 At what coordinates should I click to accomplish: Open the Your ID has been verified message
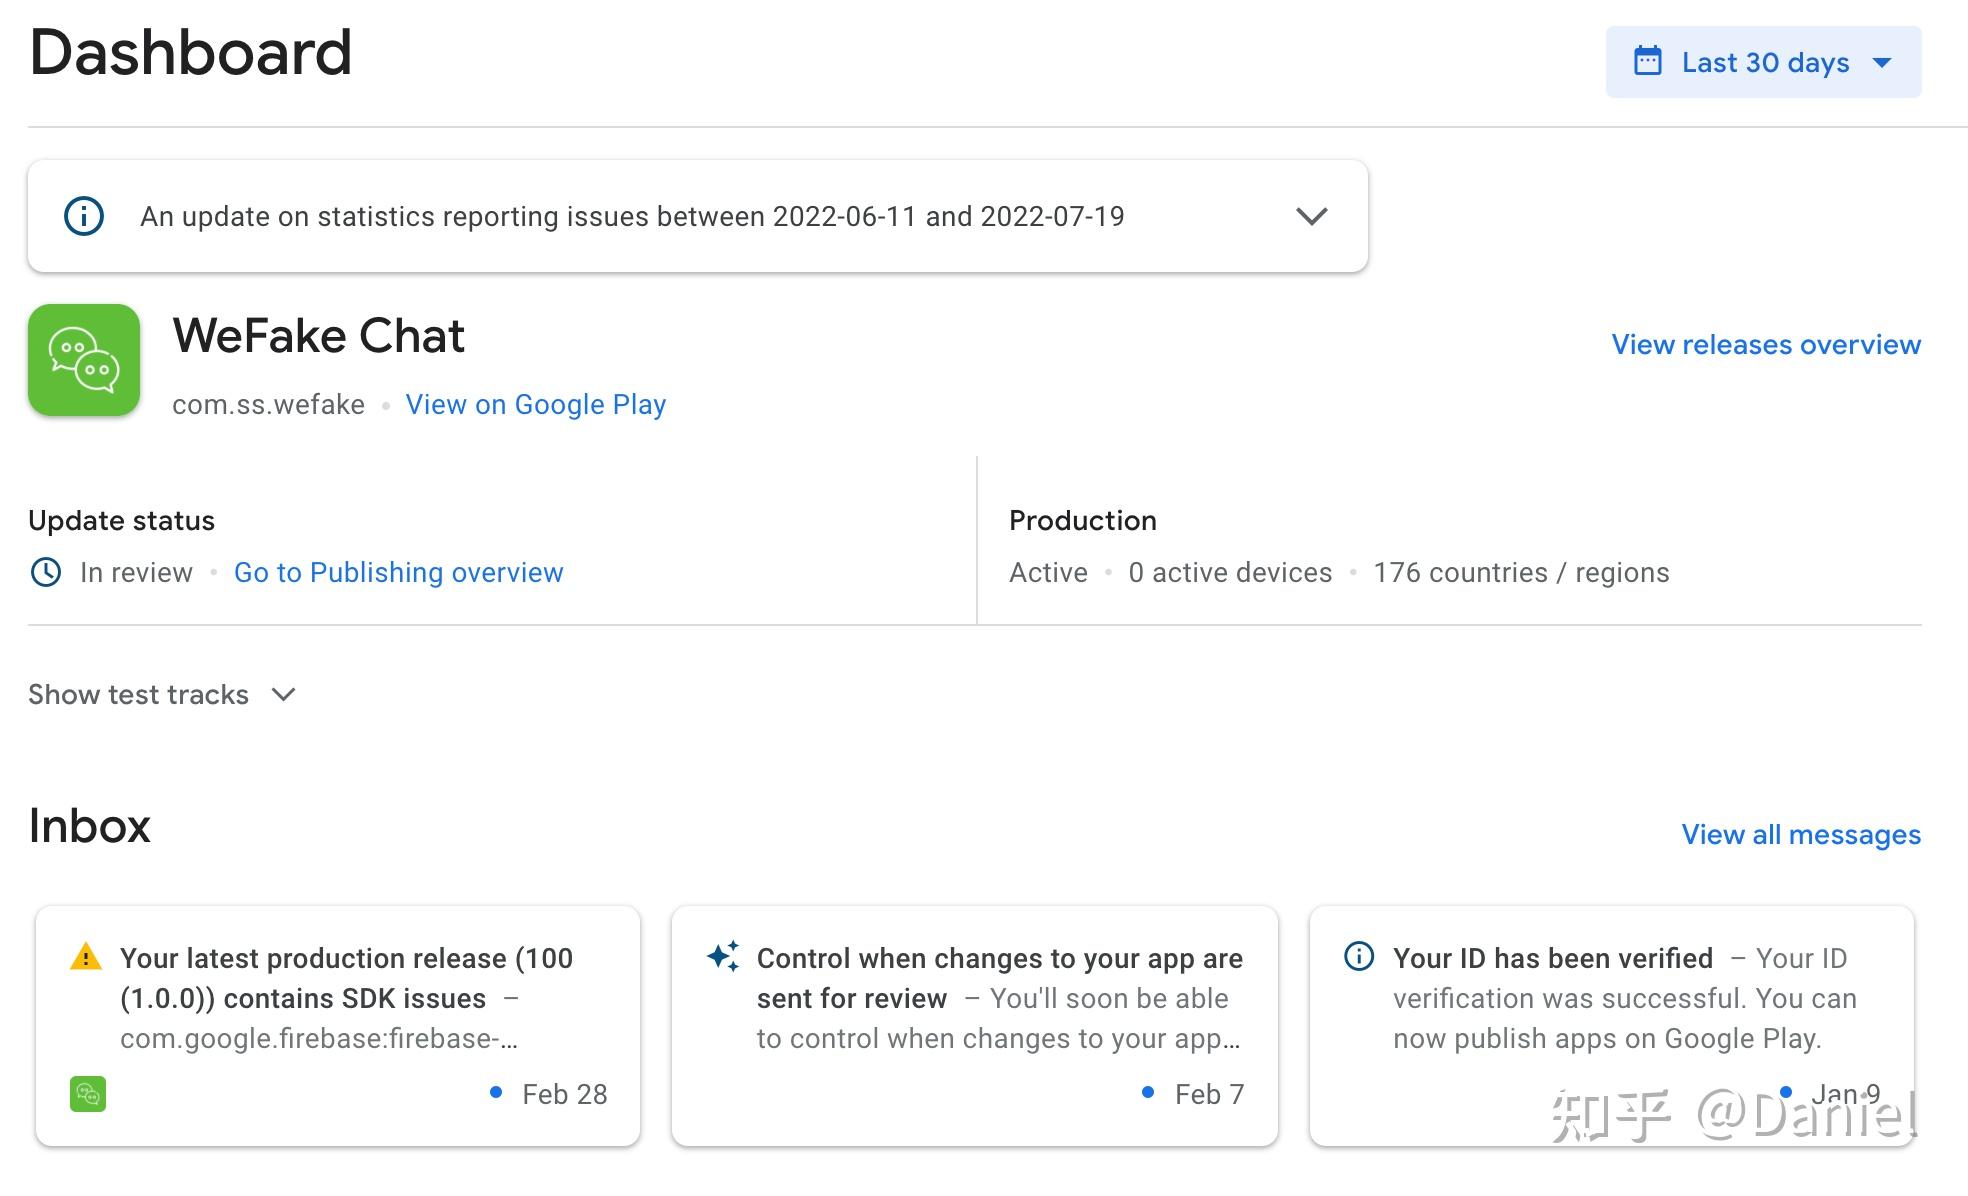point(1610,1000)
